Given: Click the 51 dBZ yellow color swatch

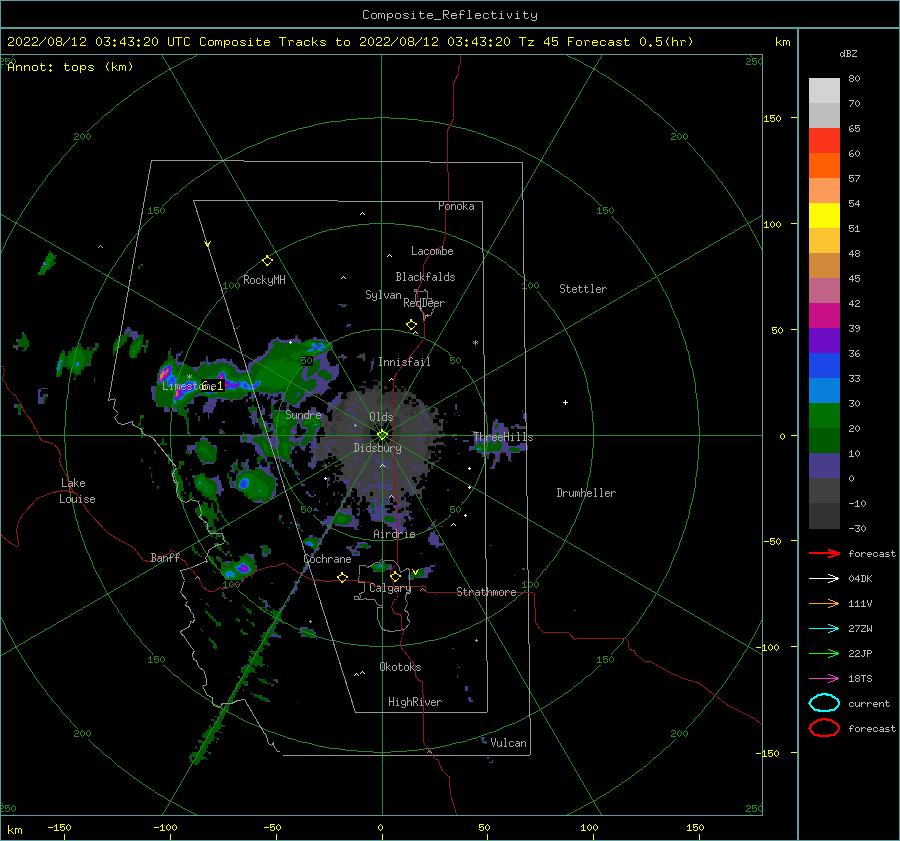Looking at the screenshot, I should 824,215.
